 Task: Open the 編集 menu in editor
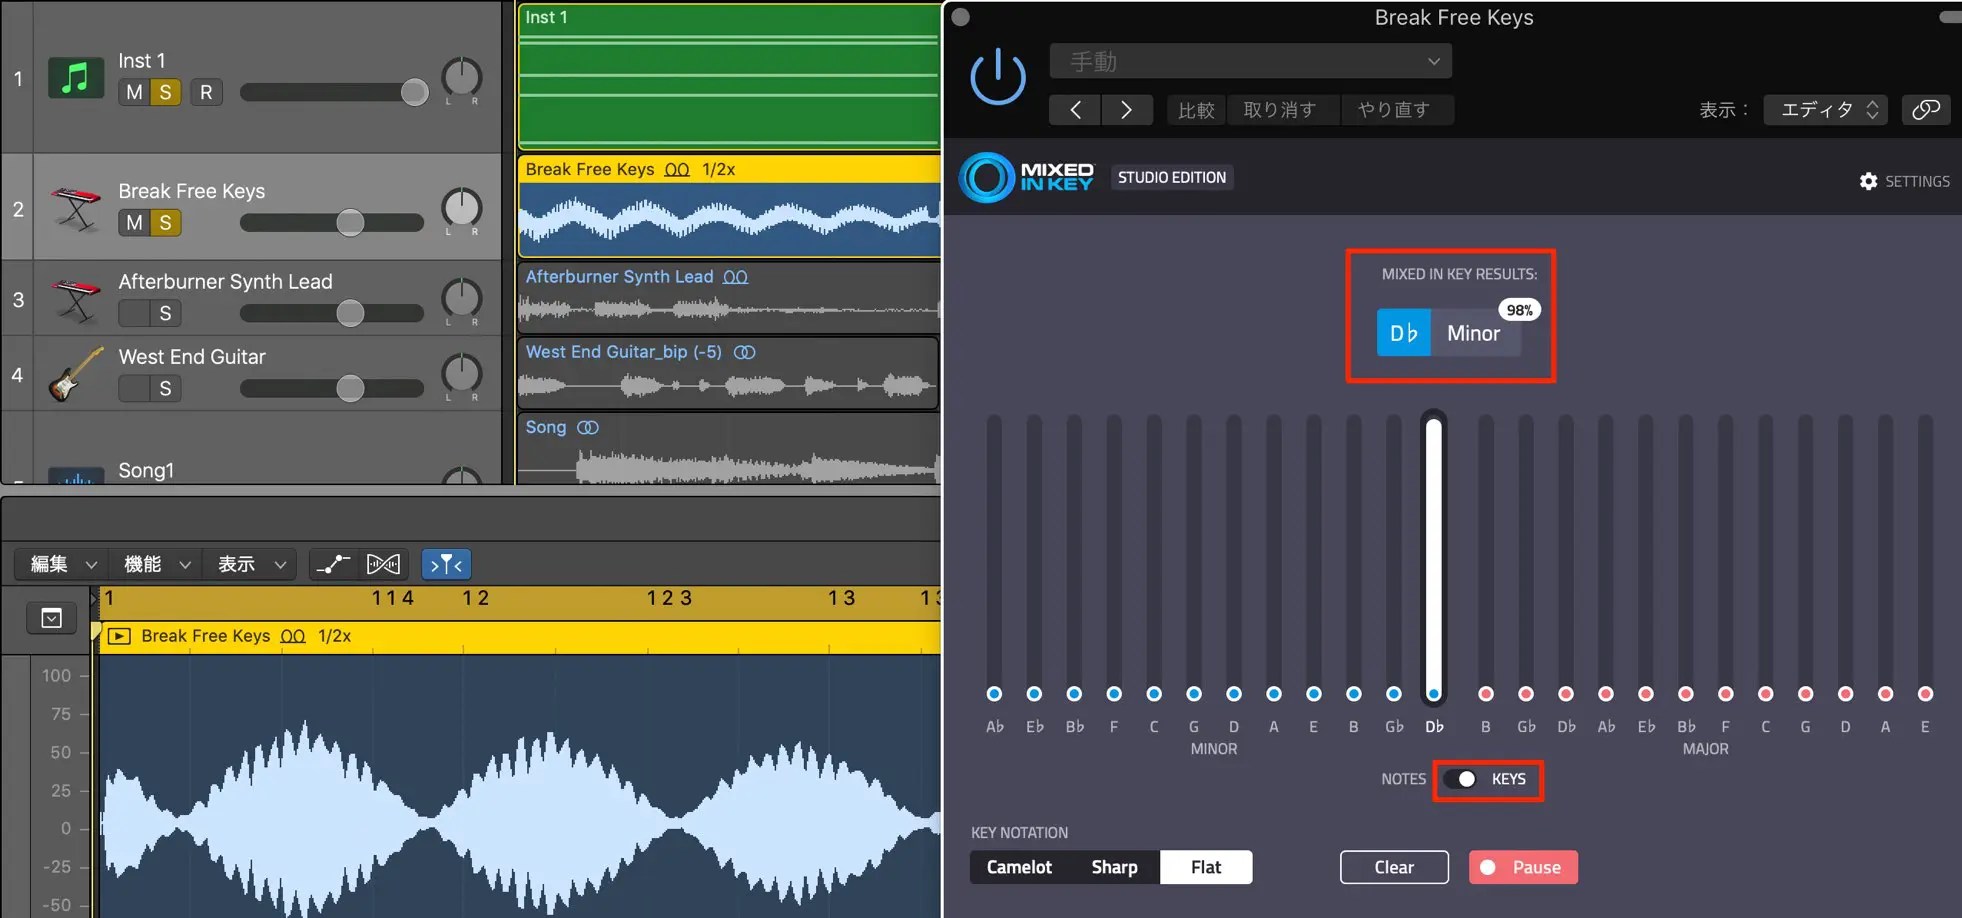pos(63,564)
